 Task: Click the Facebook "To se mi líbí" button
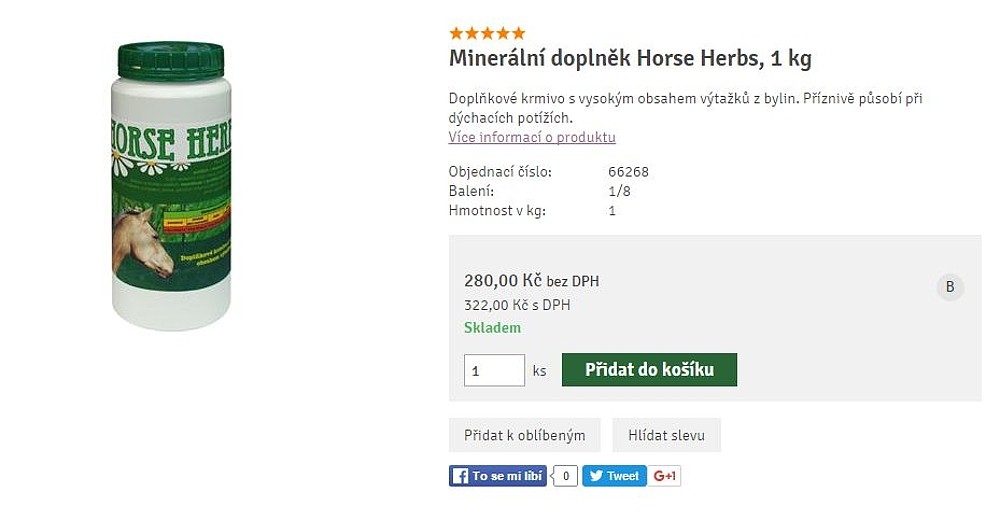[498, 476]
